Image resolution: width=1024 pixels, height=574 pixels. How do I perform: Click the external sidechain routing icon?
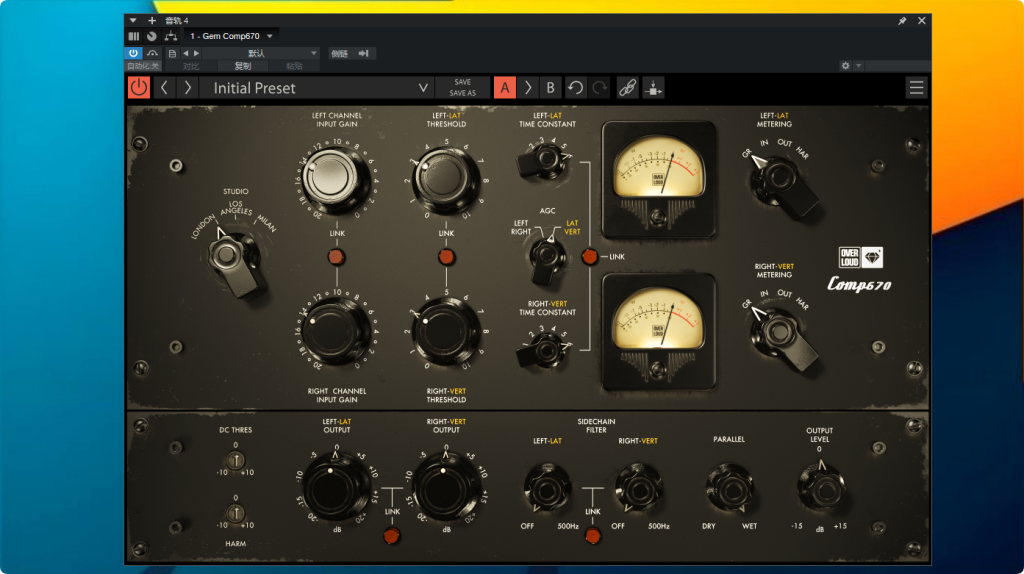click(653, 88)
